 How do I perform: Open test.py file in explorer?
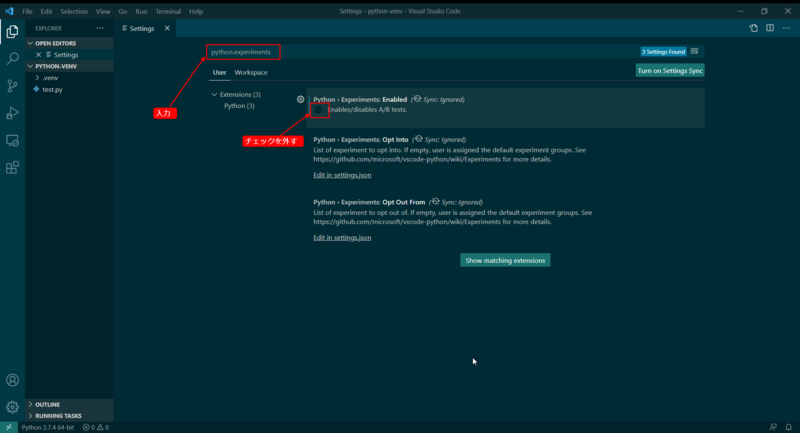(52, 89)
